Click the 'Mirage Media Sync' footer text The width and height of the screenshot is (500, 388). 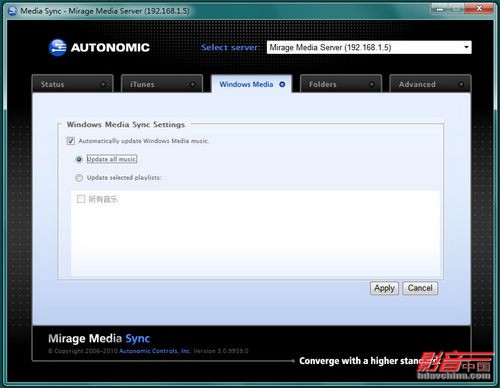pos(99,338)
